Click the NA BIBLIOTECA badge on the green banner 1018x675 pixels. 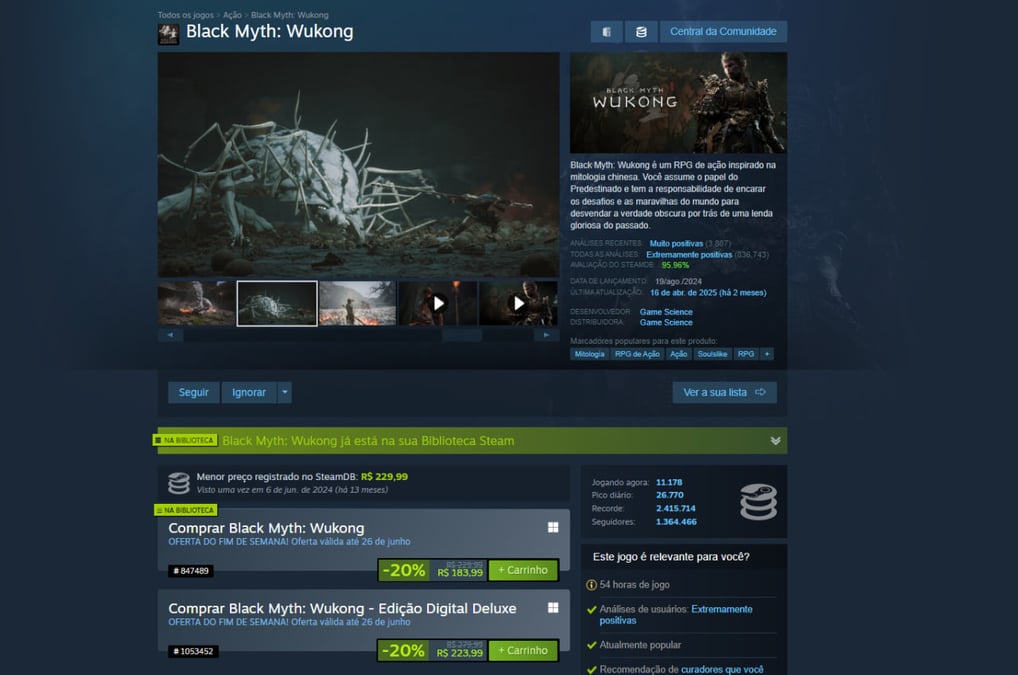pyautogui.click(x=185, y=440)
